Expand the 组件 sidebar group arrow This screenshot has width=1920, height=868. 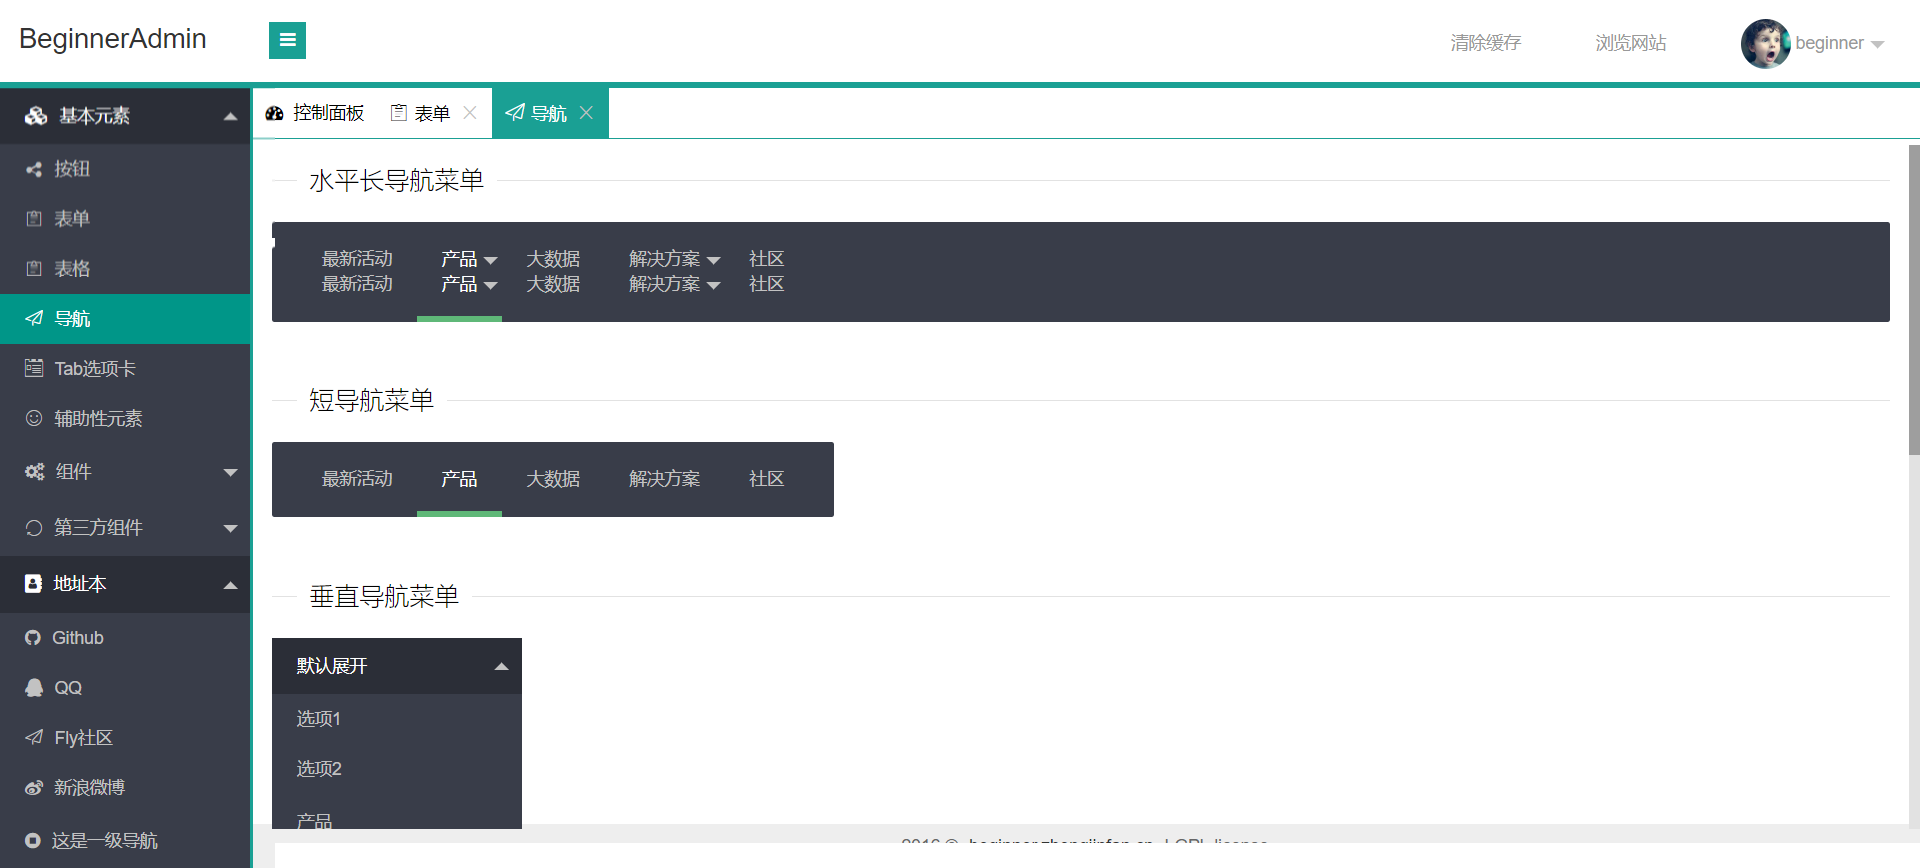231,472
